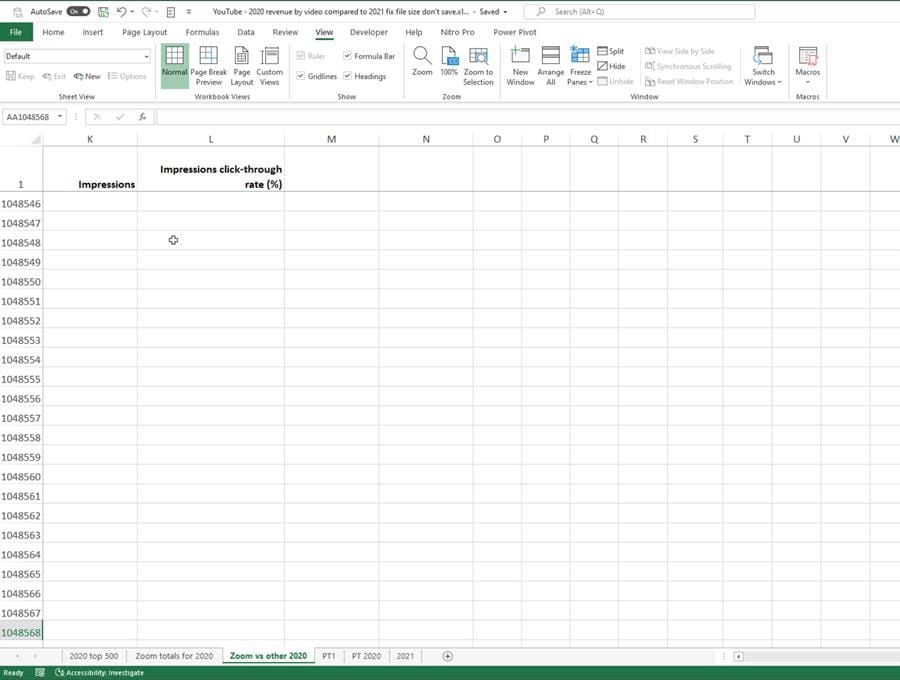This screenshot has width=900, height=680.
Task: Open Page Break Preview
Action: (x=208, y=65)
